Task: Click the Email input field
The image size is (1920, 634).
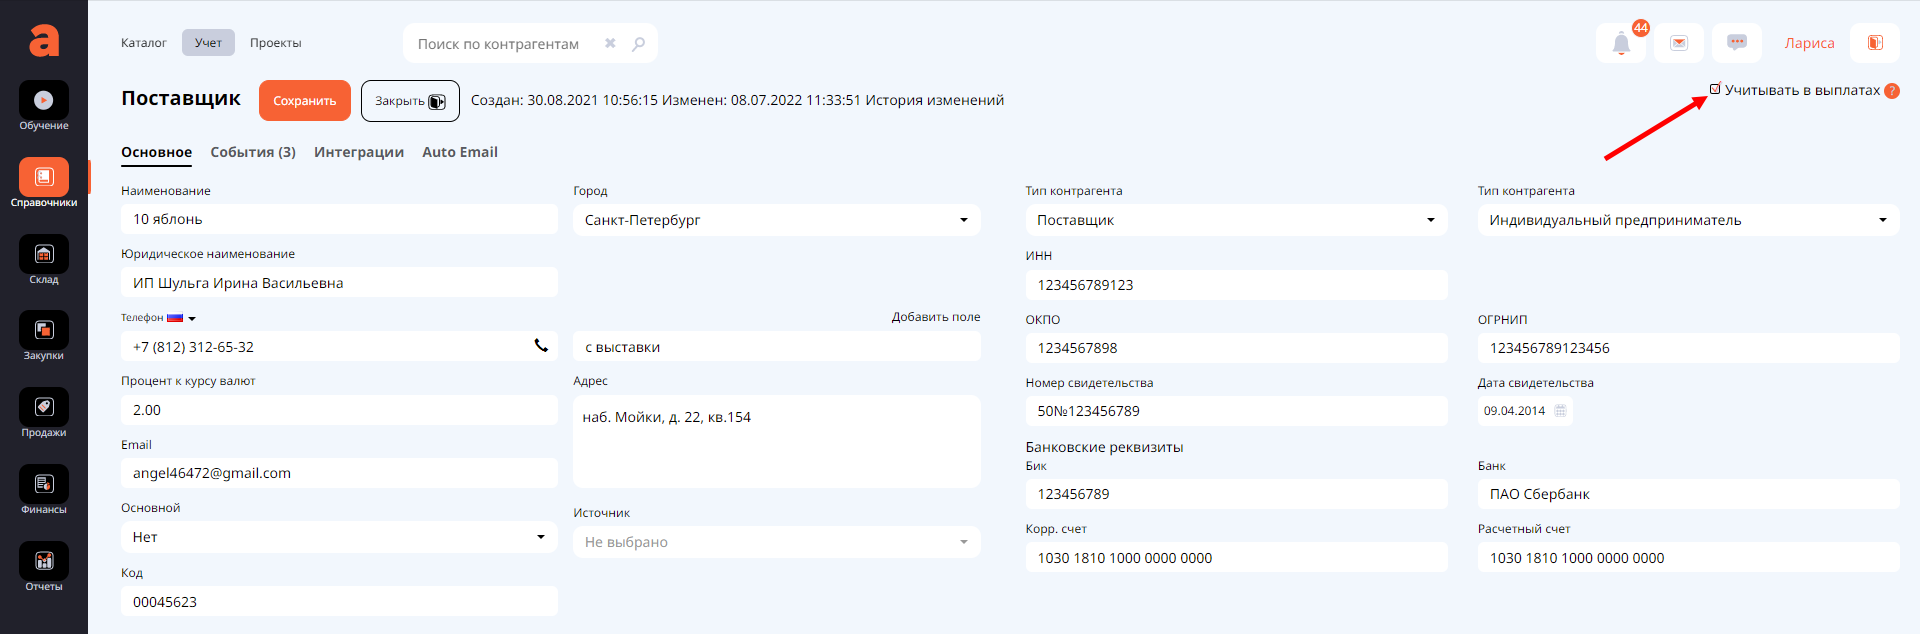Action: (339, 473)
